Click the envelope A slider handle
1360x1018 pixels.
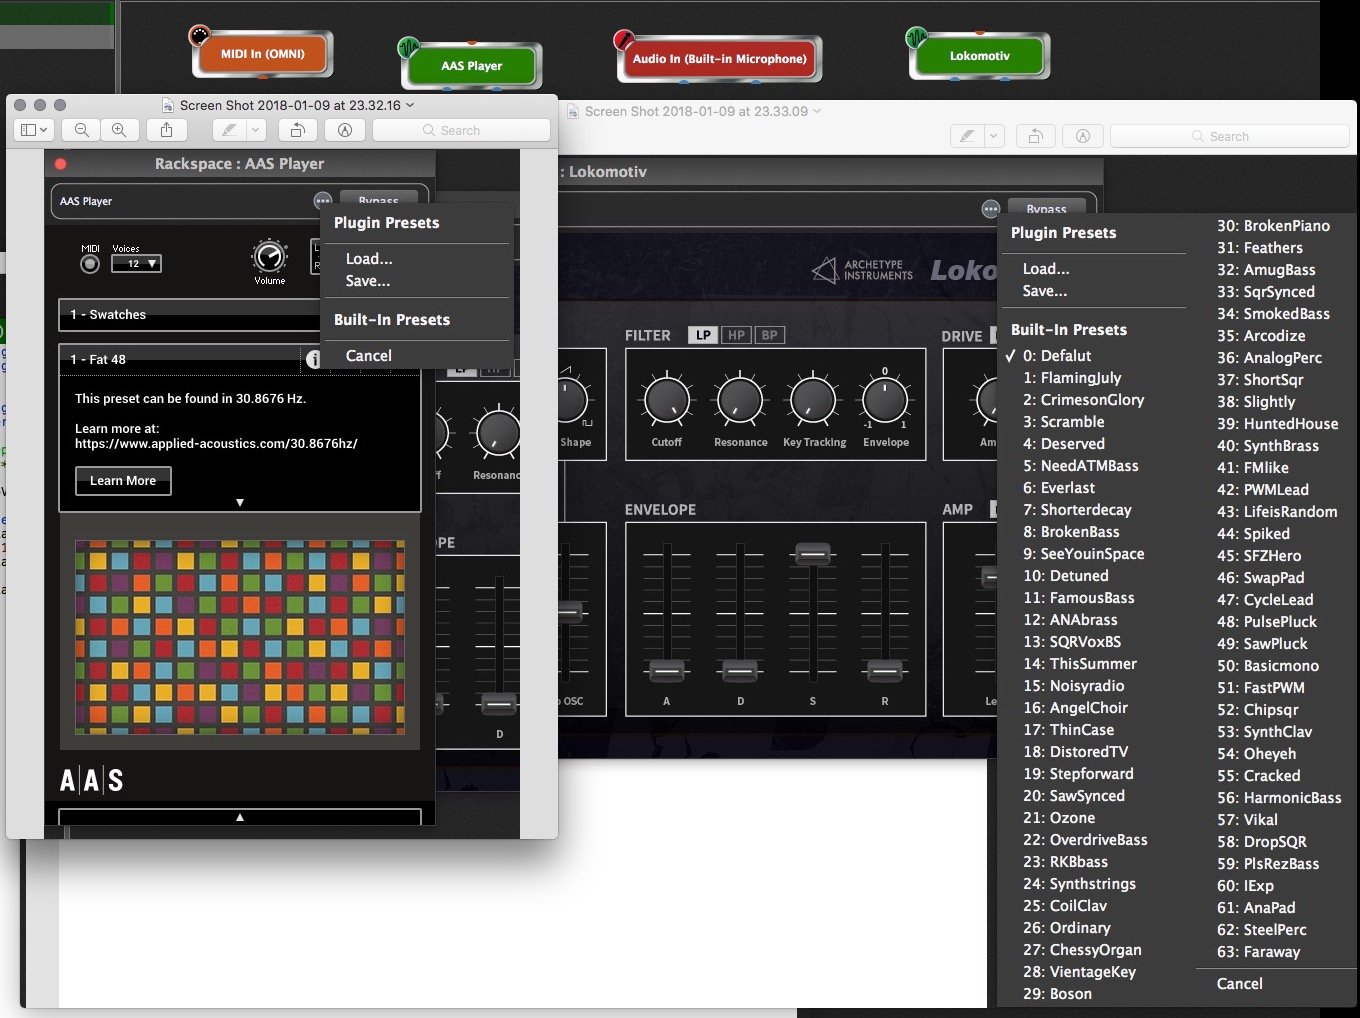[667, 670]
